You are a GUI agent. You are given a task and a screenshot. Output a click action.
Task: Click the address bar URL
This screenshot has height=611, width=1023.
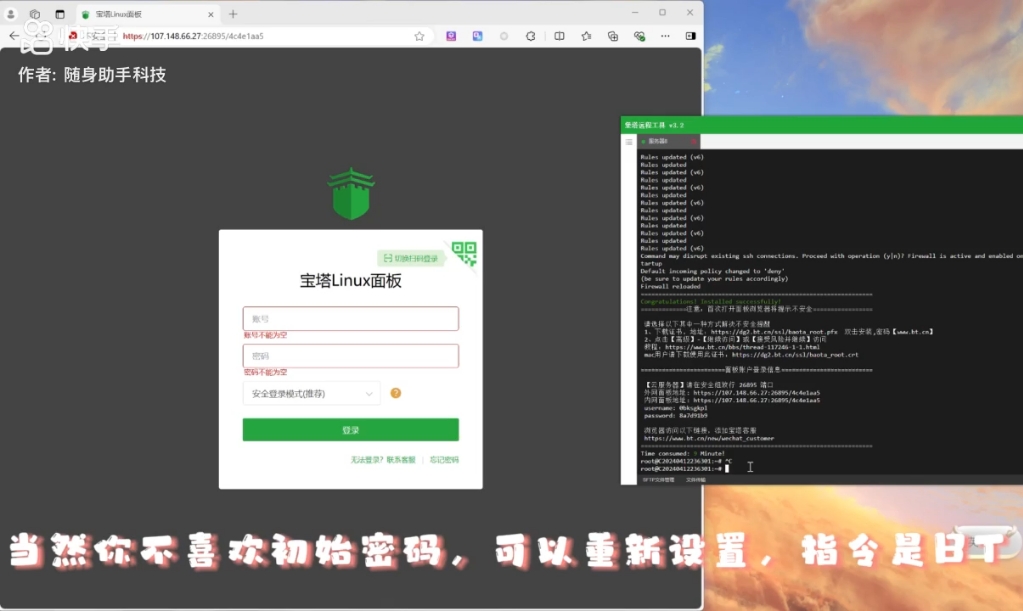click(193, 36)
